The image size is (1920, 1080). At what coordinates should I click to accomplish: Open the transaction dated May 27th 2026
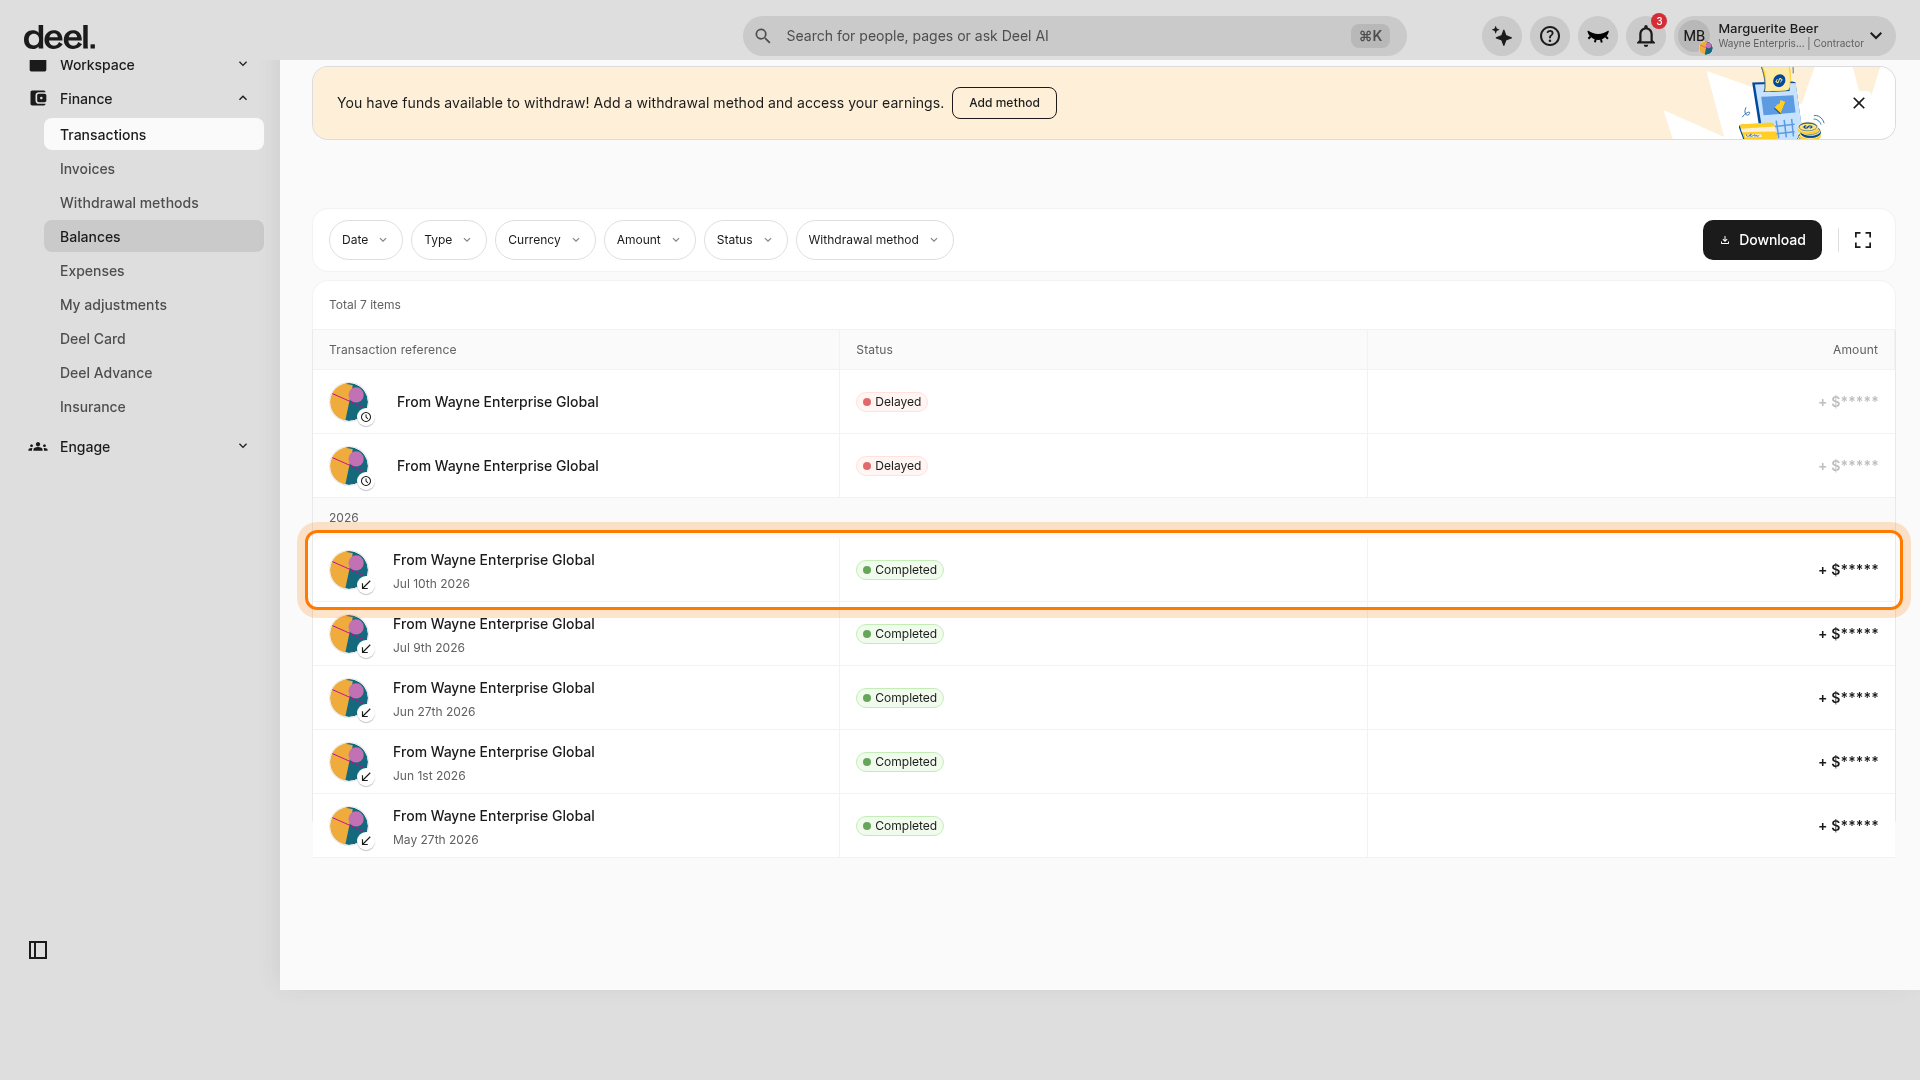coord(1104,826)
